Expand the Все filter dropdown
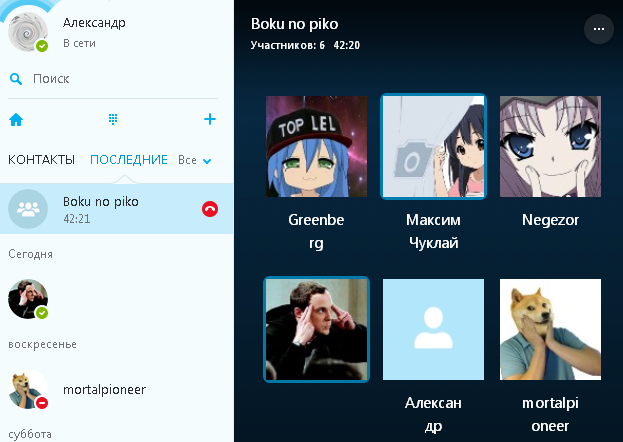 (x=195, y=160)
